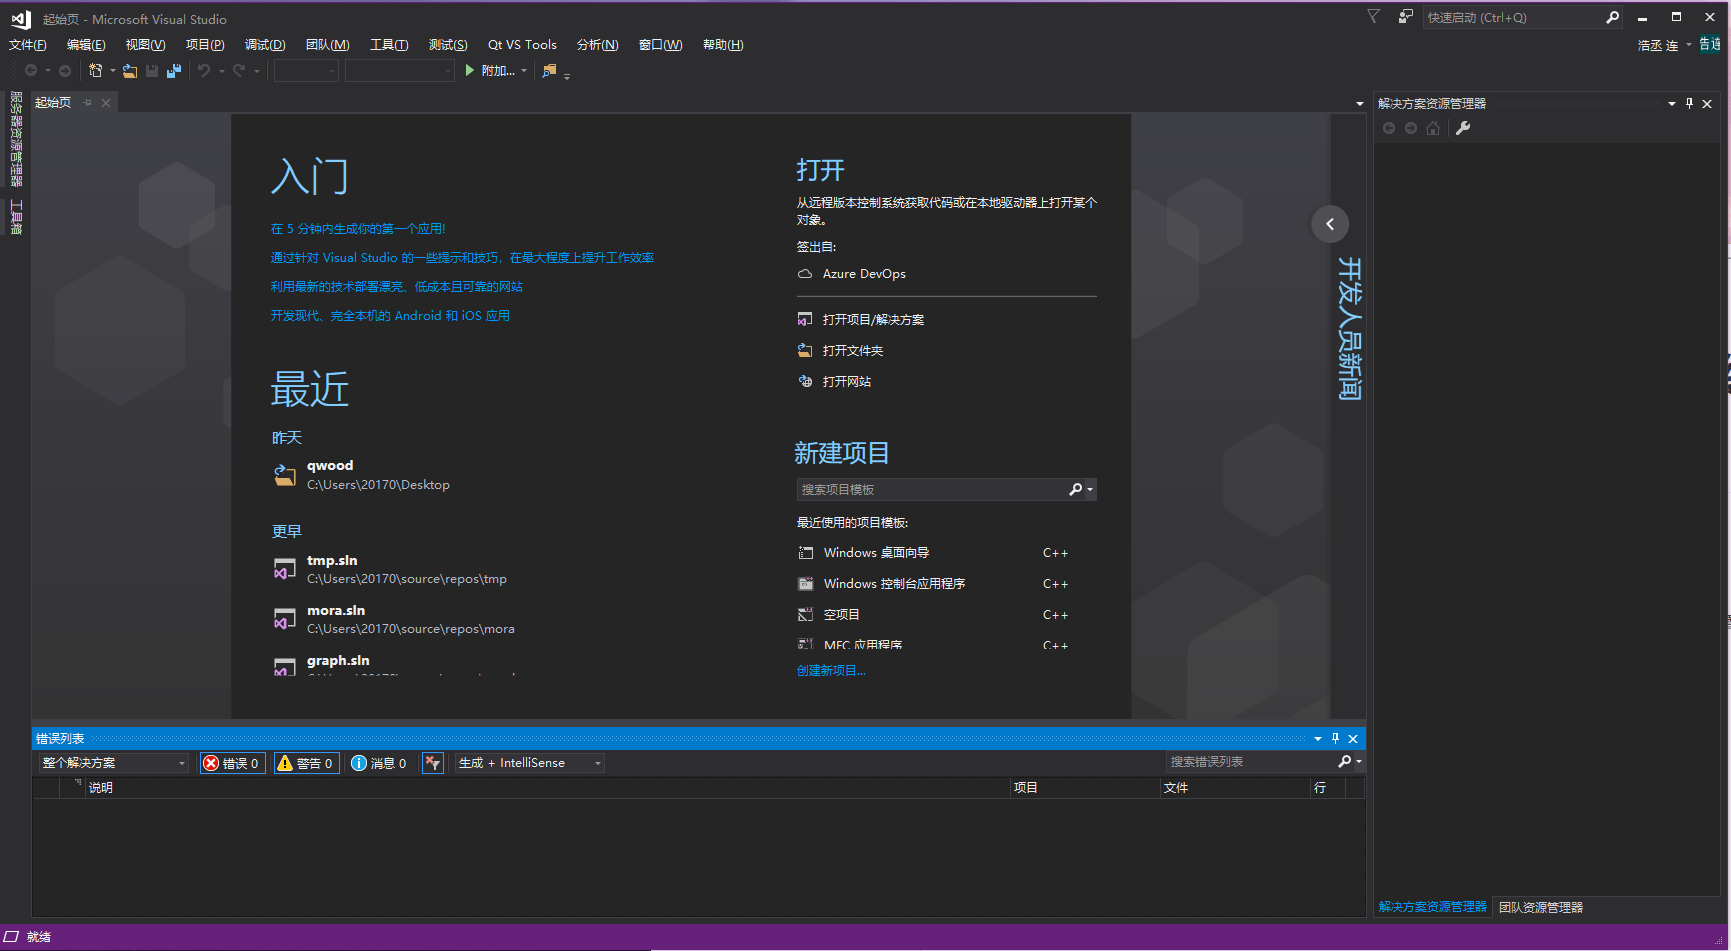Open the document tabs overflow dropdown

tap(1359, 104)
